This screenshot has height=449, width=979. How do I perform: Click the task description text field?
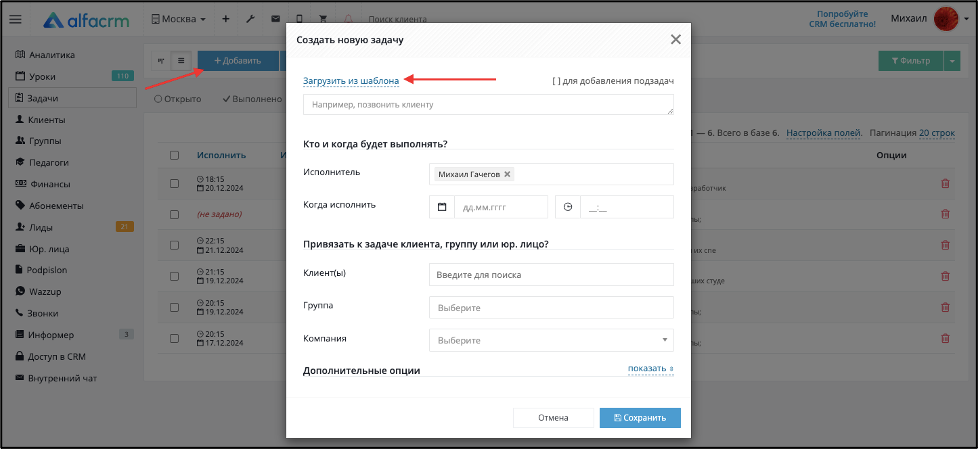click(x=488, y=105)
